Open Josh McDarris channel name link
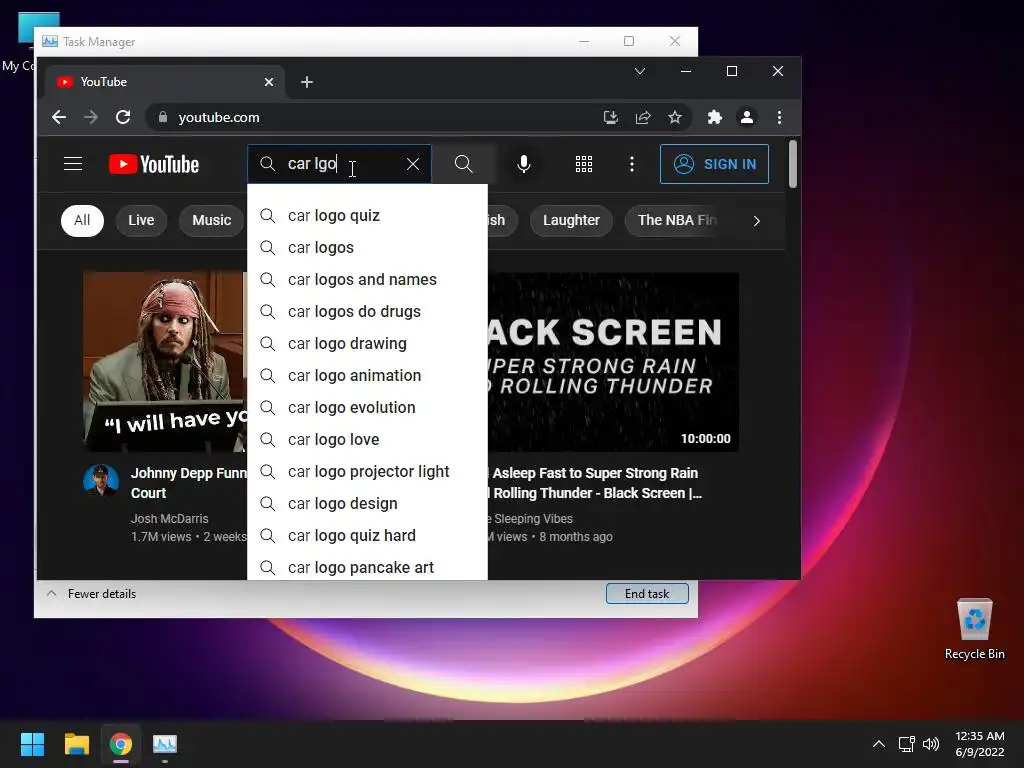The height and width of the screenshot is (768, 1024). [x=170, y=519]
